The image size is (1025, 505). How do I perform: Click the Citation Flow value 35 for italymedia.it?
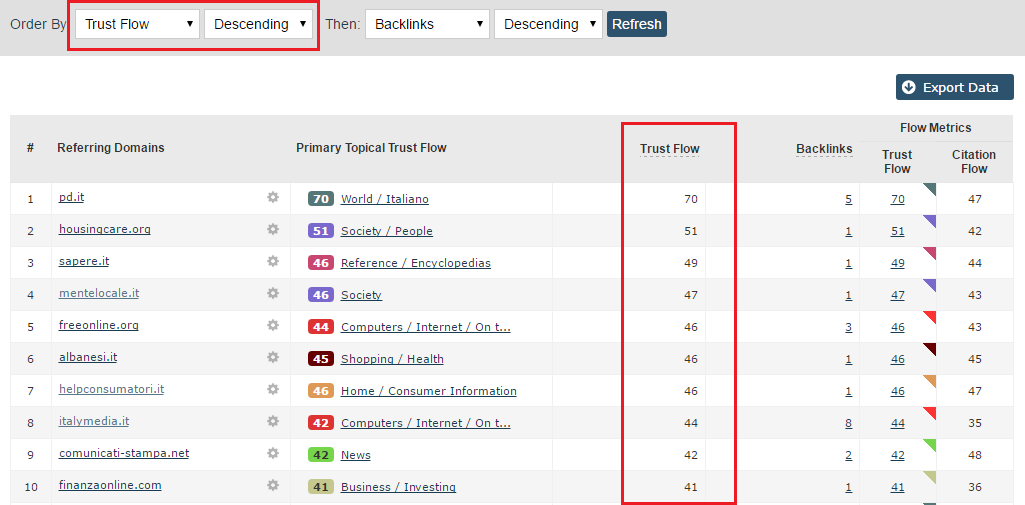pos(975,423)
